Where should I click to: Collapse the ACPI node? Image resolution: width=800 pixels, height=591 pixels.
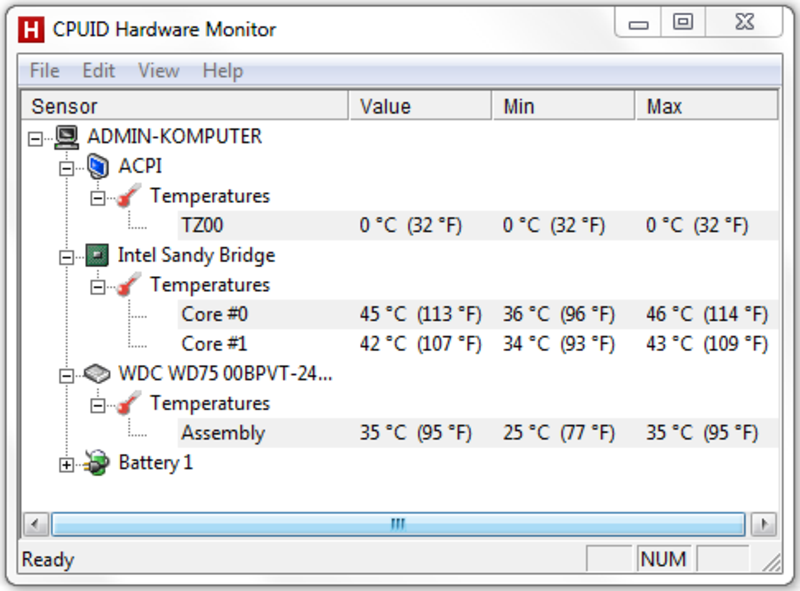tap(66, 168)
